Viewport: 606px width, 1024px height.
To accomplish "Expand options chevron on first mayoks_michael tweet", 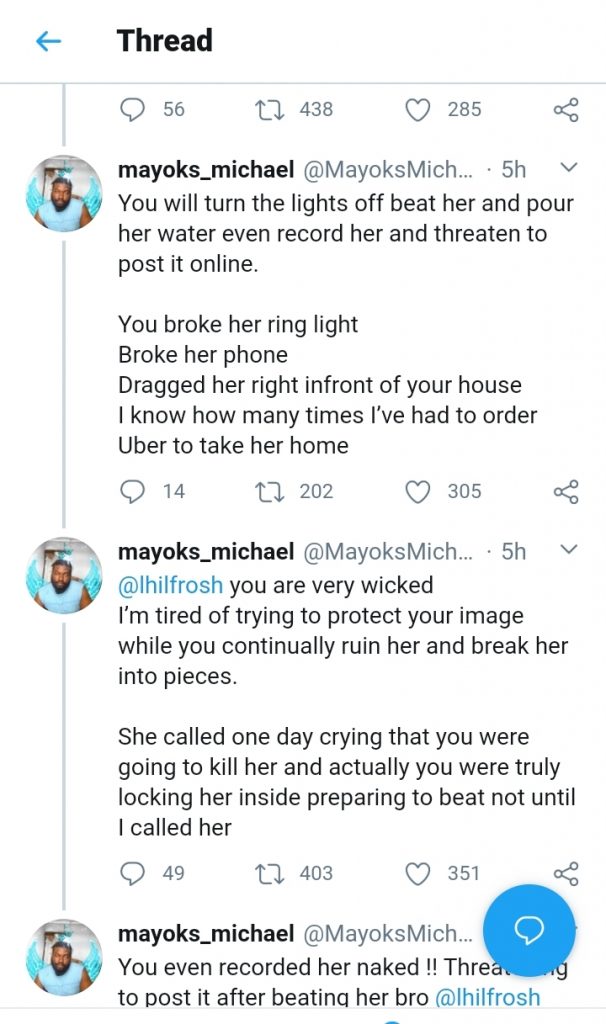I will pyautogui.click(x=567, y=168).
